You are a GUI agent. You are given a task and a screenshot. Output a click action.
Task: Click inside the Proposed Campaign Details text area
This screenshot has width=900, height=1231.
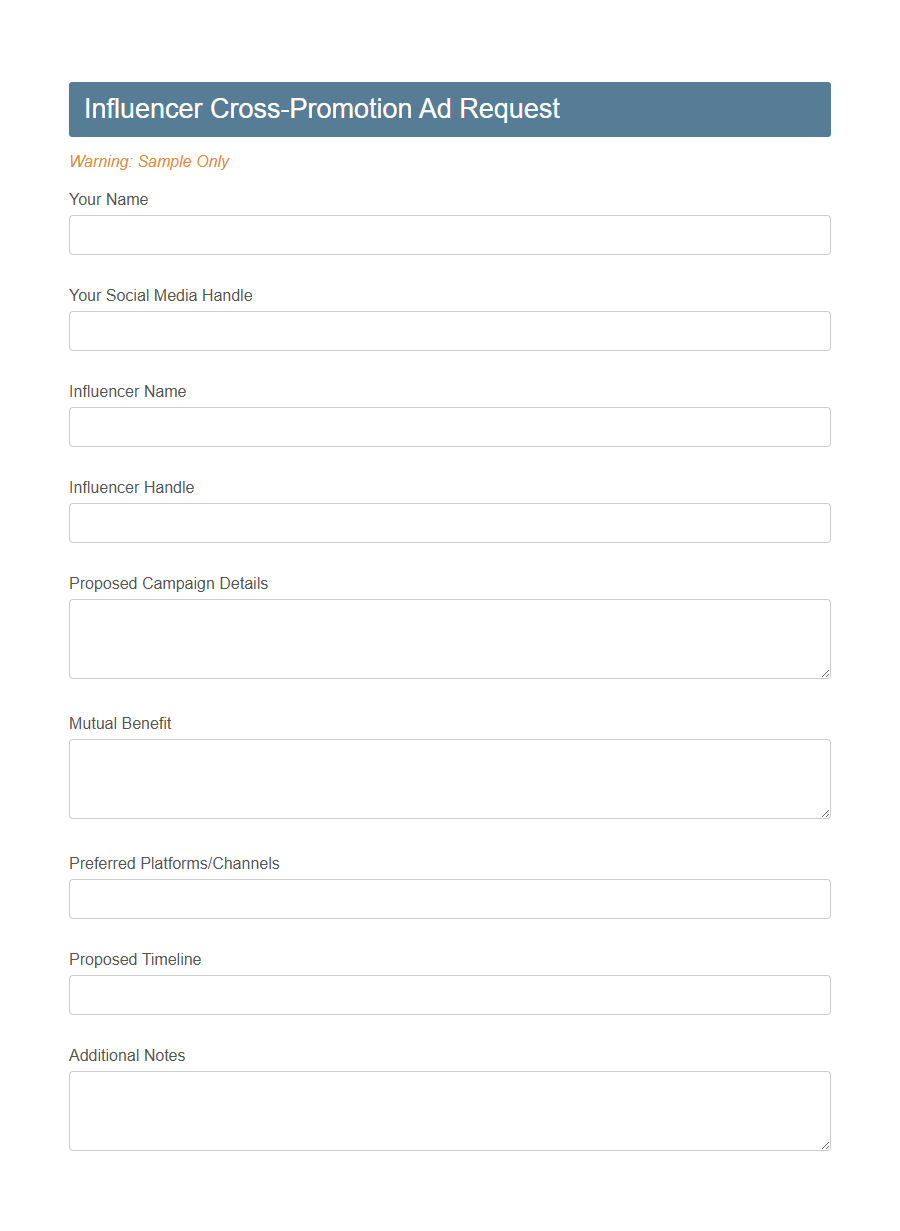449,638
